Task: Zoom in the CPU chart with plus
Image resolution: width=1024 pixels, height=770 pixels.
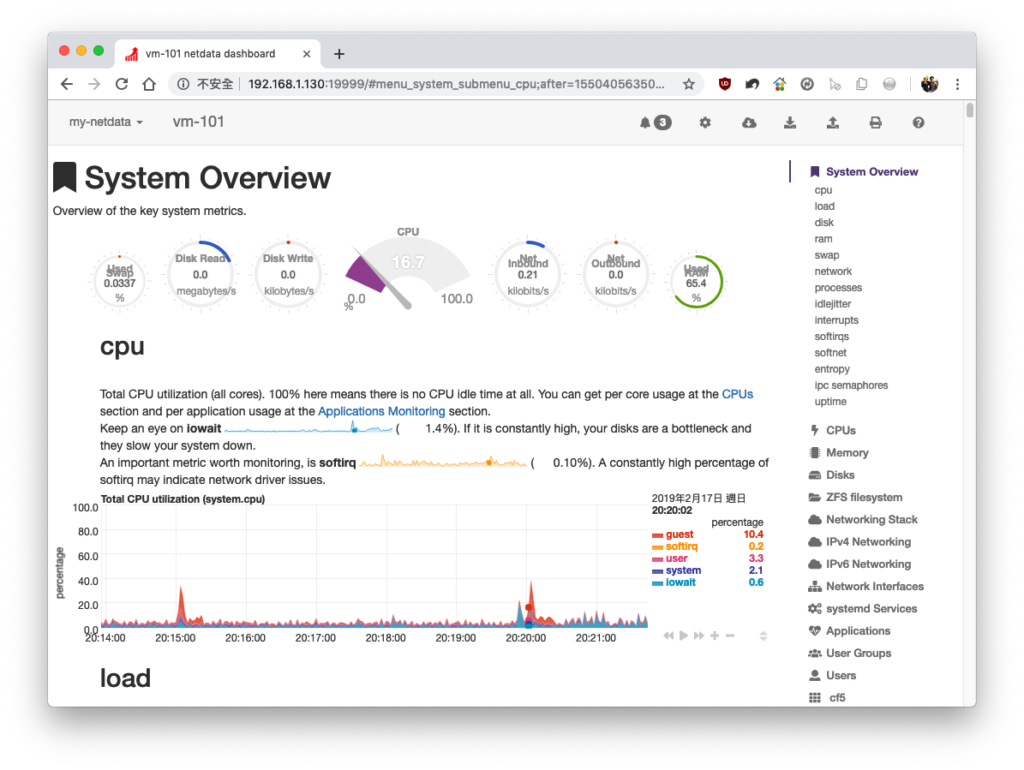Action: [714, 635]
